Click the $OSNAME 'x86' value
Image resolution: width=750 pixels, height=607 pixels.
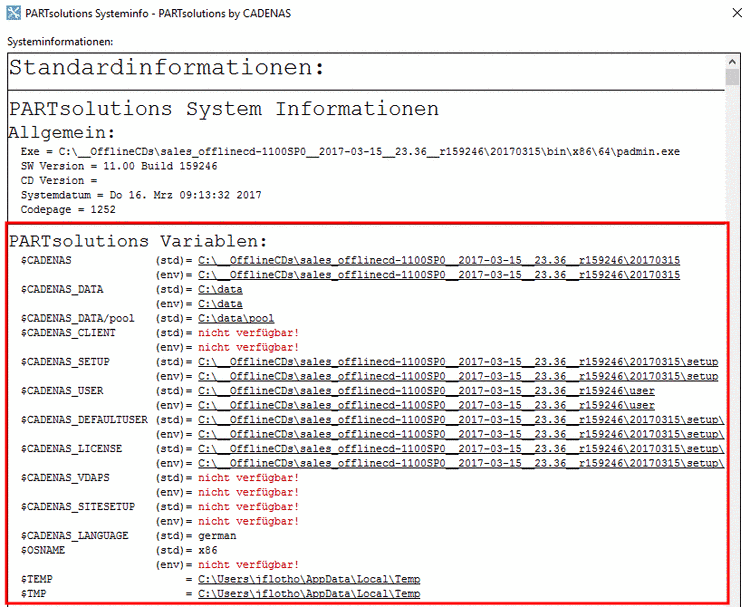click(x=208, y=551)
